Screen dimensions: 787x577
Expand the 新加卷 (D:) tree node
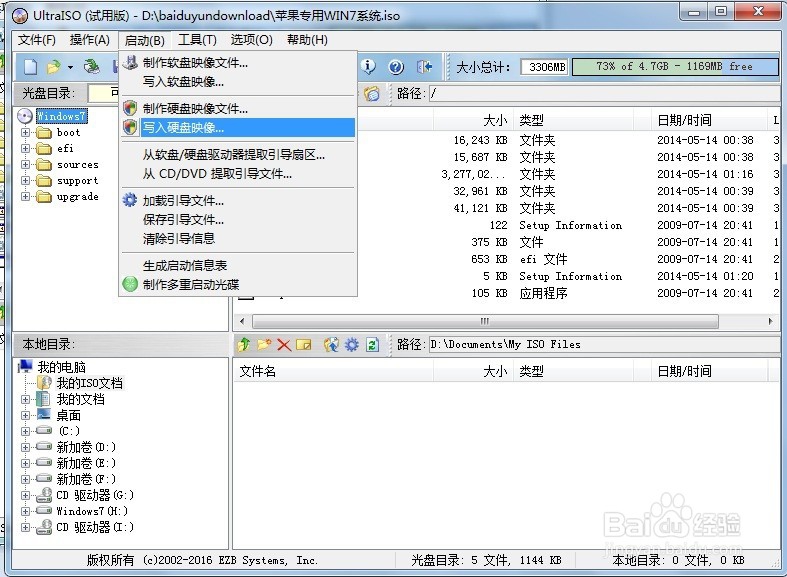[25, 447]
